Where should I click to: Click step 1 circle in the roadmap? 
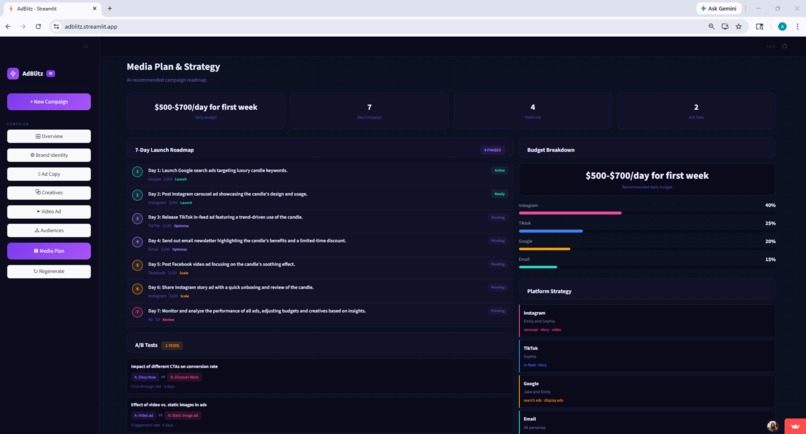click(137, 172)
